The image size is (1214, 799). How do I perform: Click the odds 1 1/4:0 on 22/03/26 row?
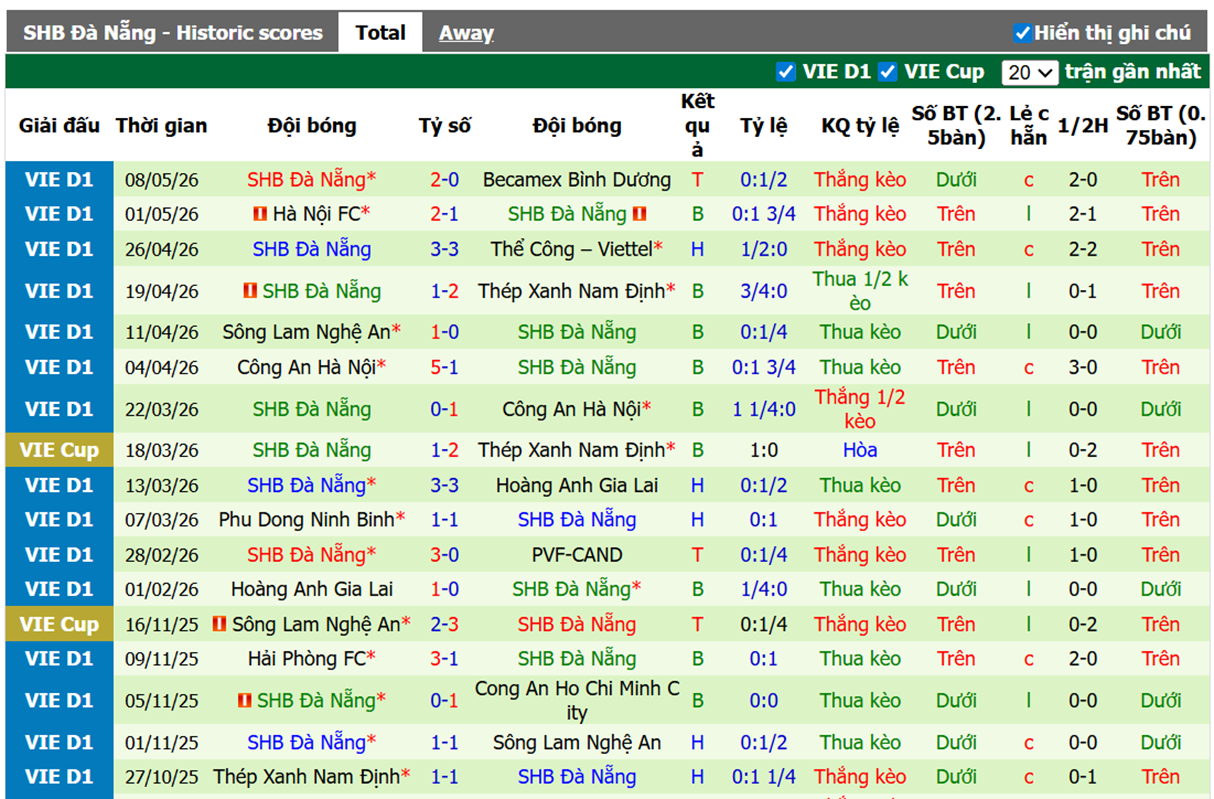click(764, 409)
